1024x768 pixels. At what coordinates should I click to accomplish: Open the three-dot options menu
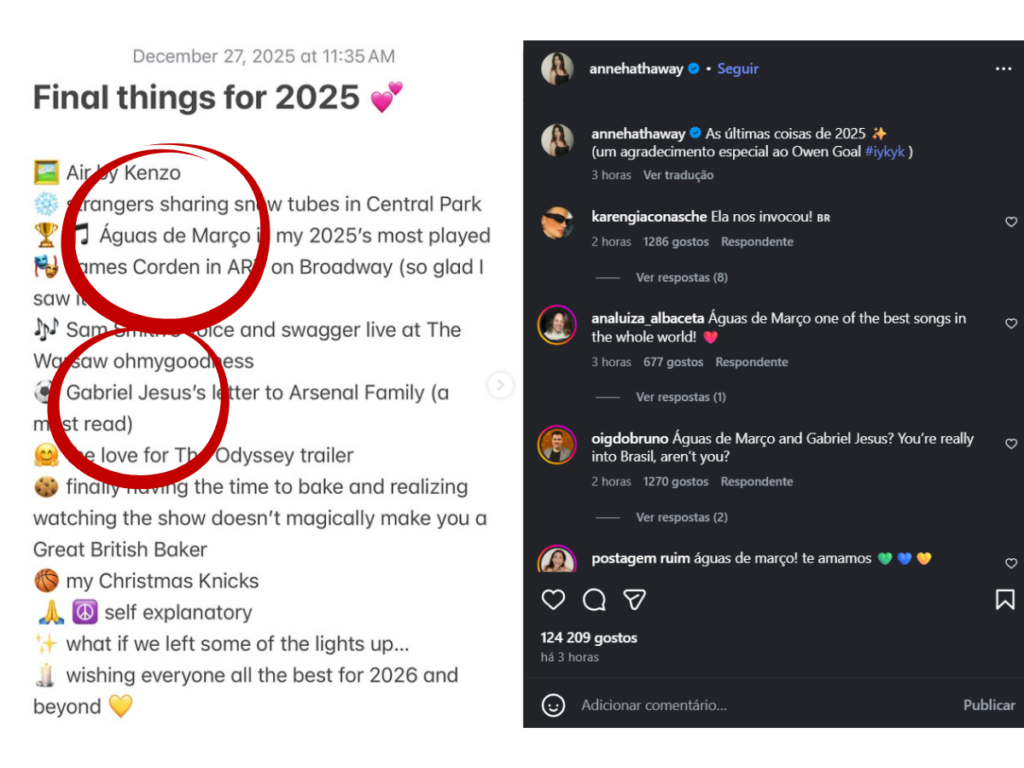coord(1004,68)
